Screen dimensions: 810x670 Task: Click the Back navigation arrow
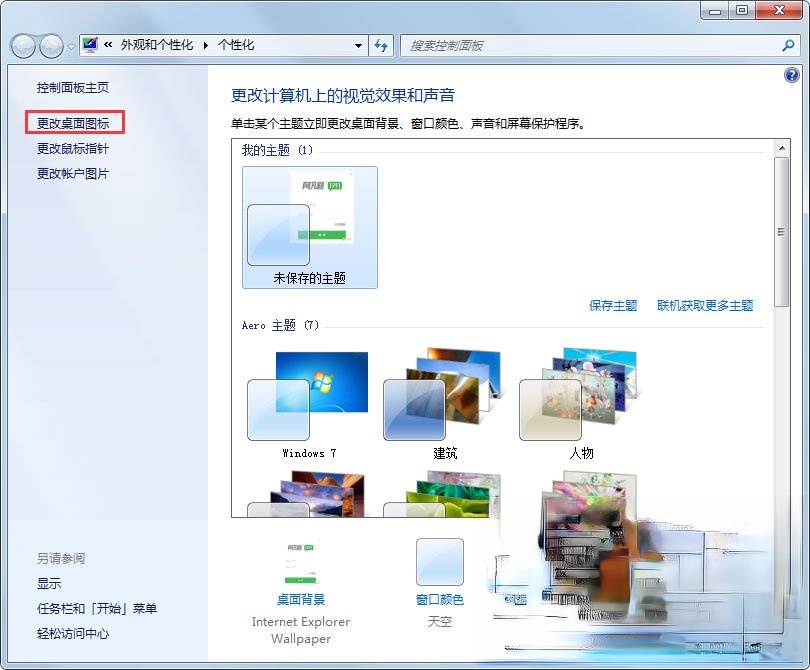tap(22, 46)
